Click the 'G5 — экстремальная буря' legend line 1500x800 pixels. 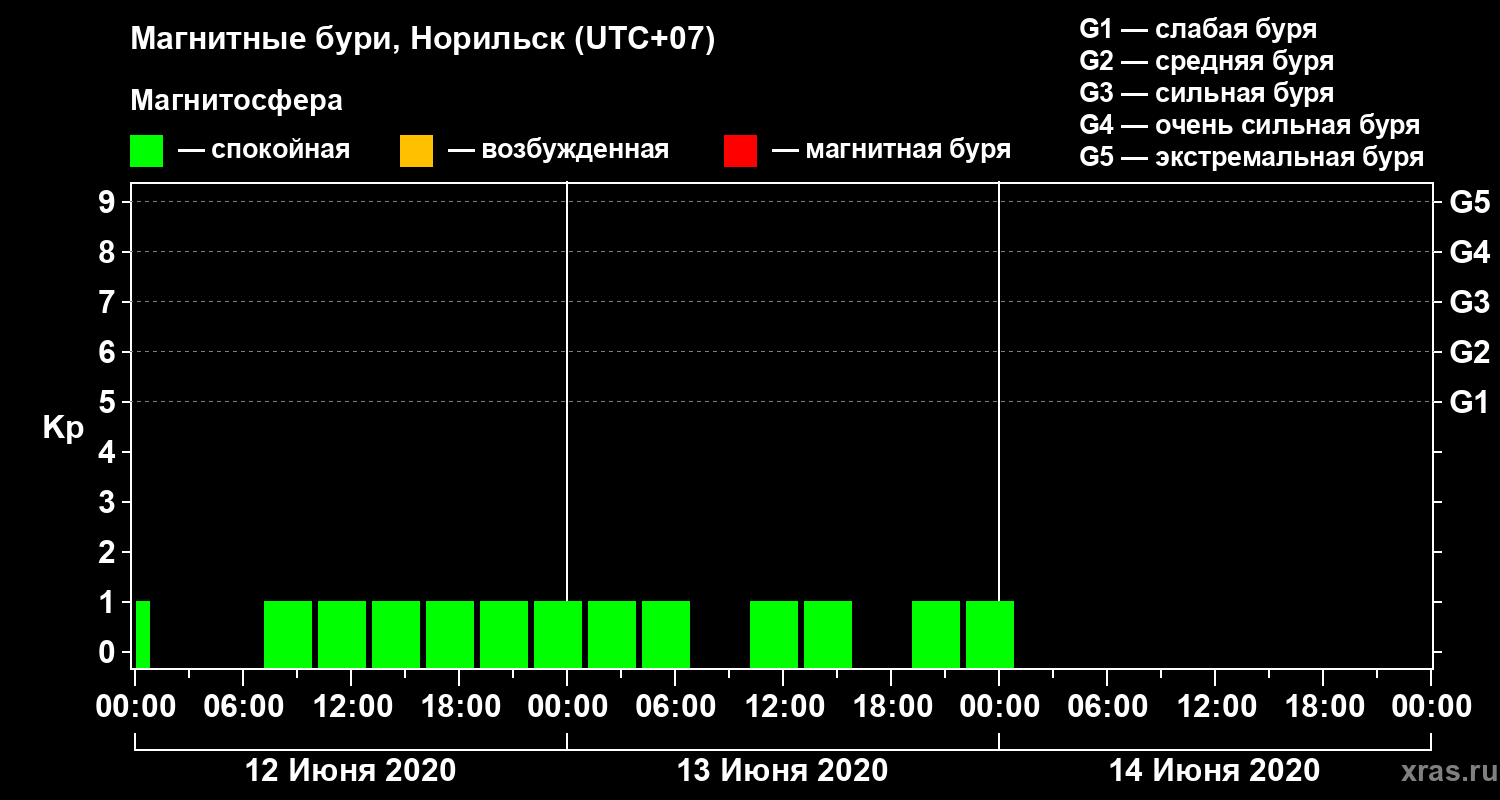point(1252,158)
